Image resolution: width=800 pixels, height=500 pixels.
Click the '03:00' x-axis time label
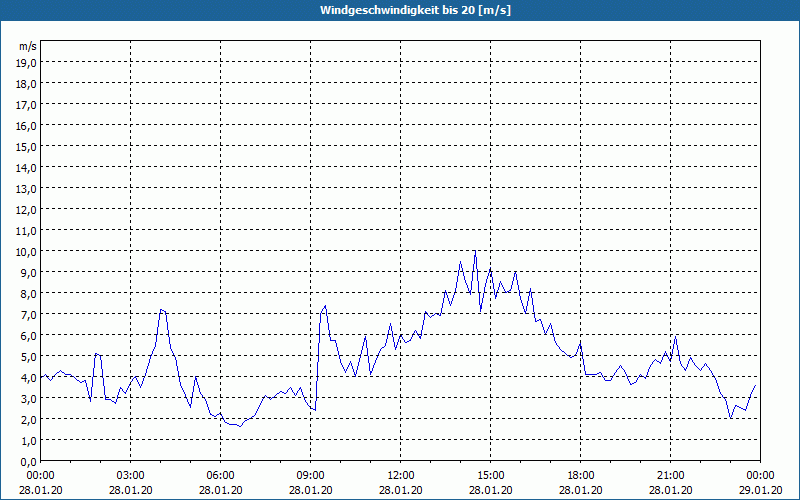(x=131, y=476)
